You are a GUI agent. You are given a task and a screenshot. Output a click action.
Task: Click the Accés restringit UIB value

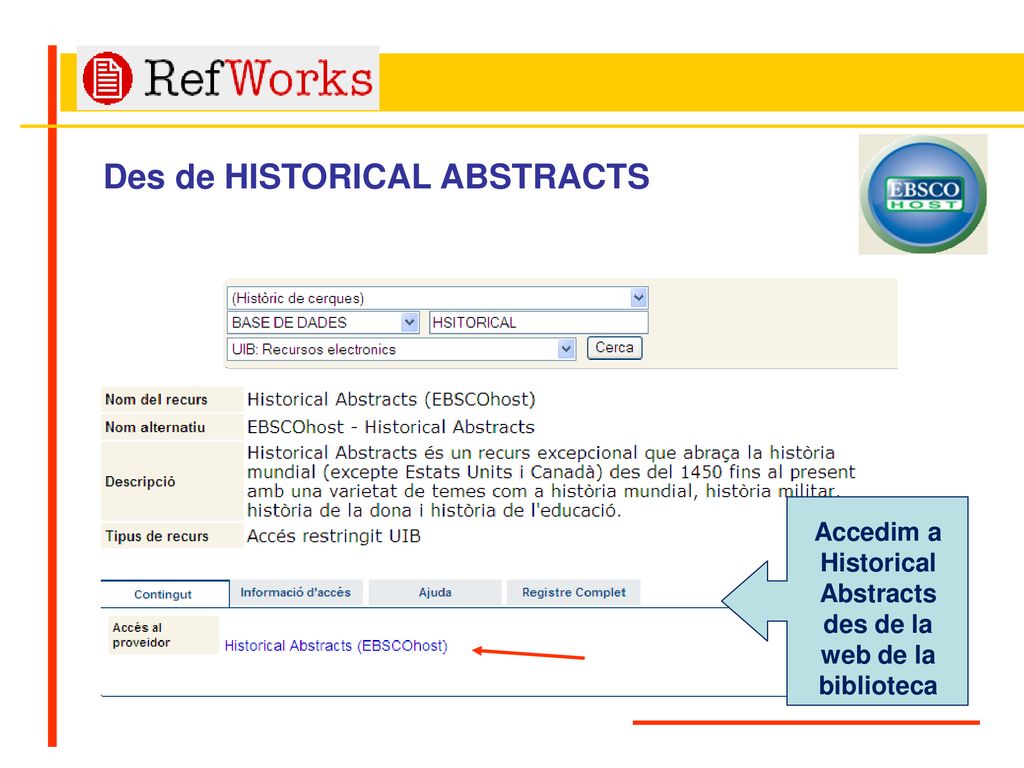(x=334, y=536)
